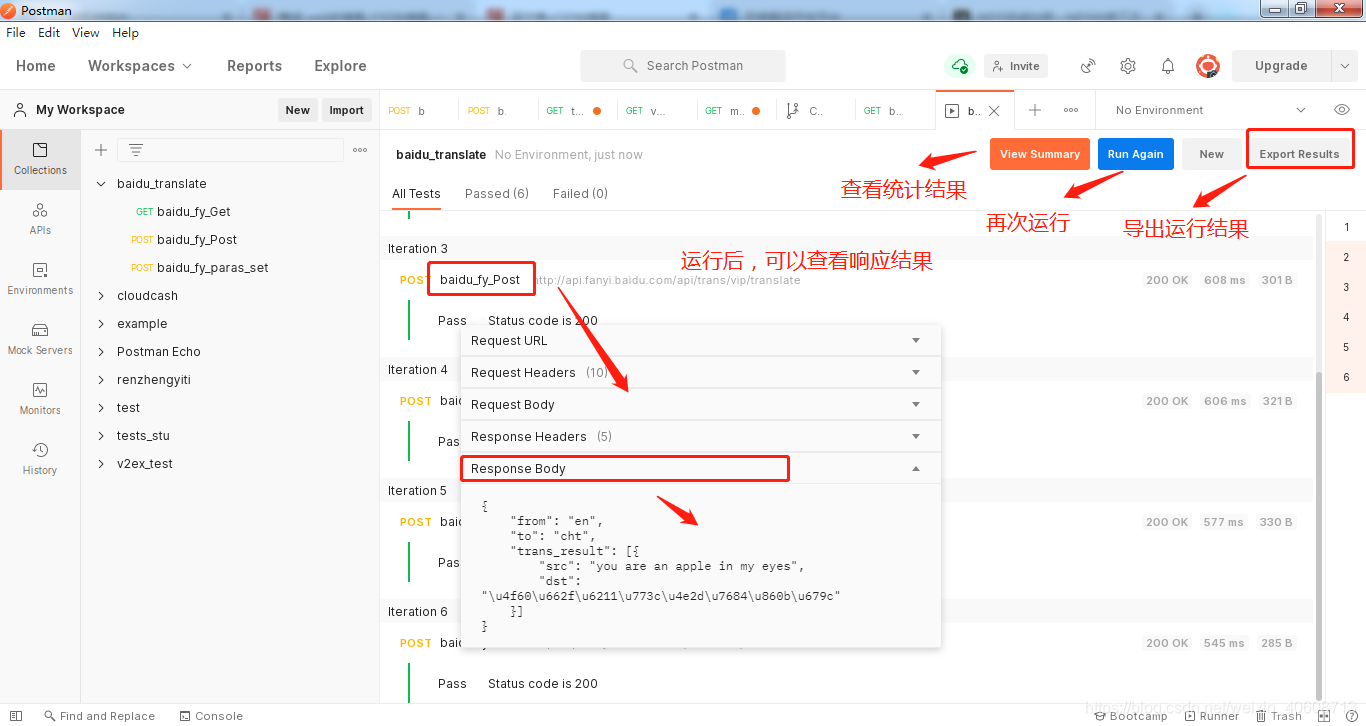Open the collections more options ellipsis
Image resolution: width=1366 pixels, height=726 pixels.
[x=360, y=150]
